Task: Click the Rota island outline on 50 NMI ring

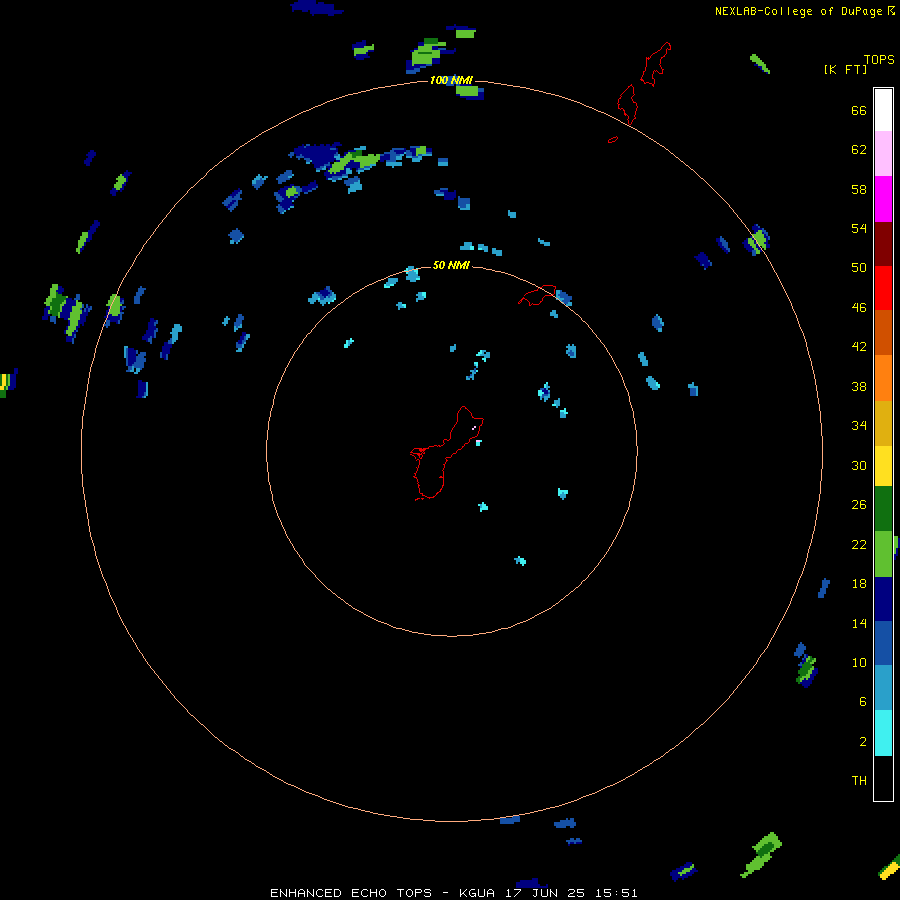Action: [538, 295]
